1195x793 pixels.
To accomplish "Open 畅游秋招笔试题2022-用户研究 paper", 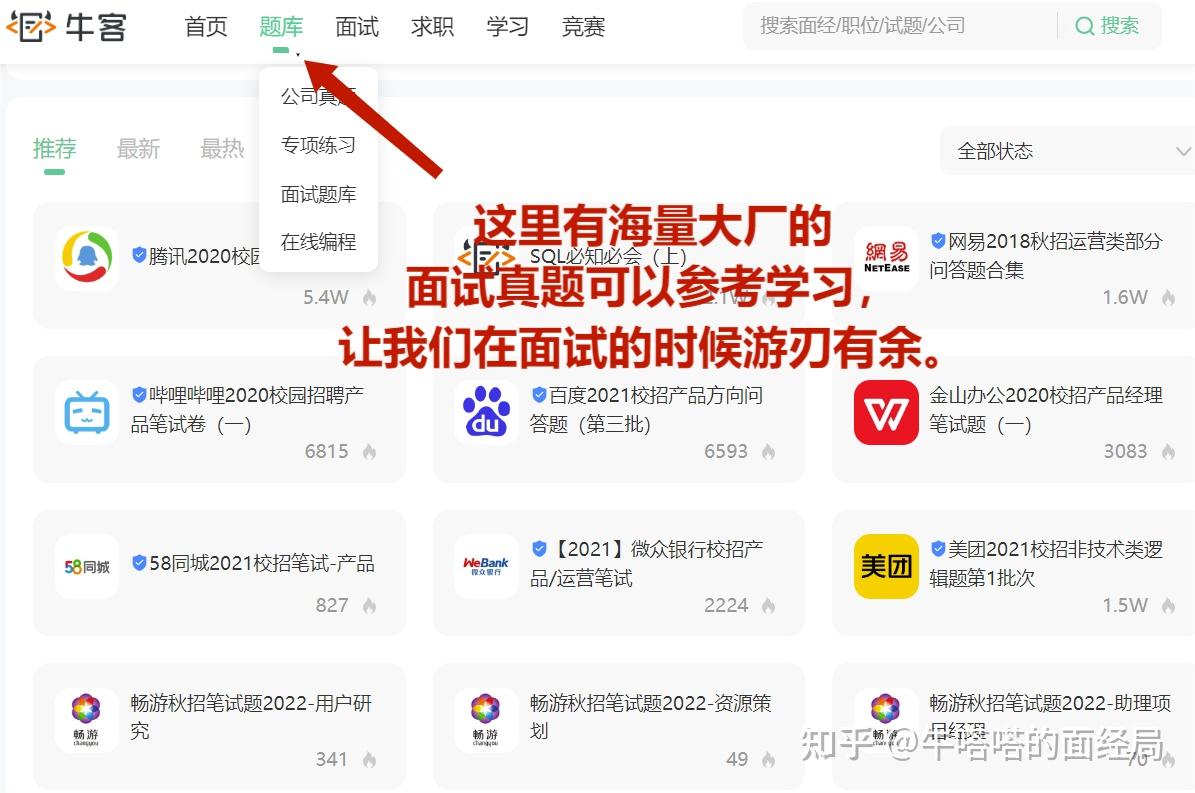I will coord(251,716).
